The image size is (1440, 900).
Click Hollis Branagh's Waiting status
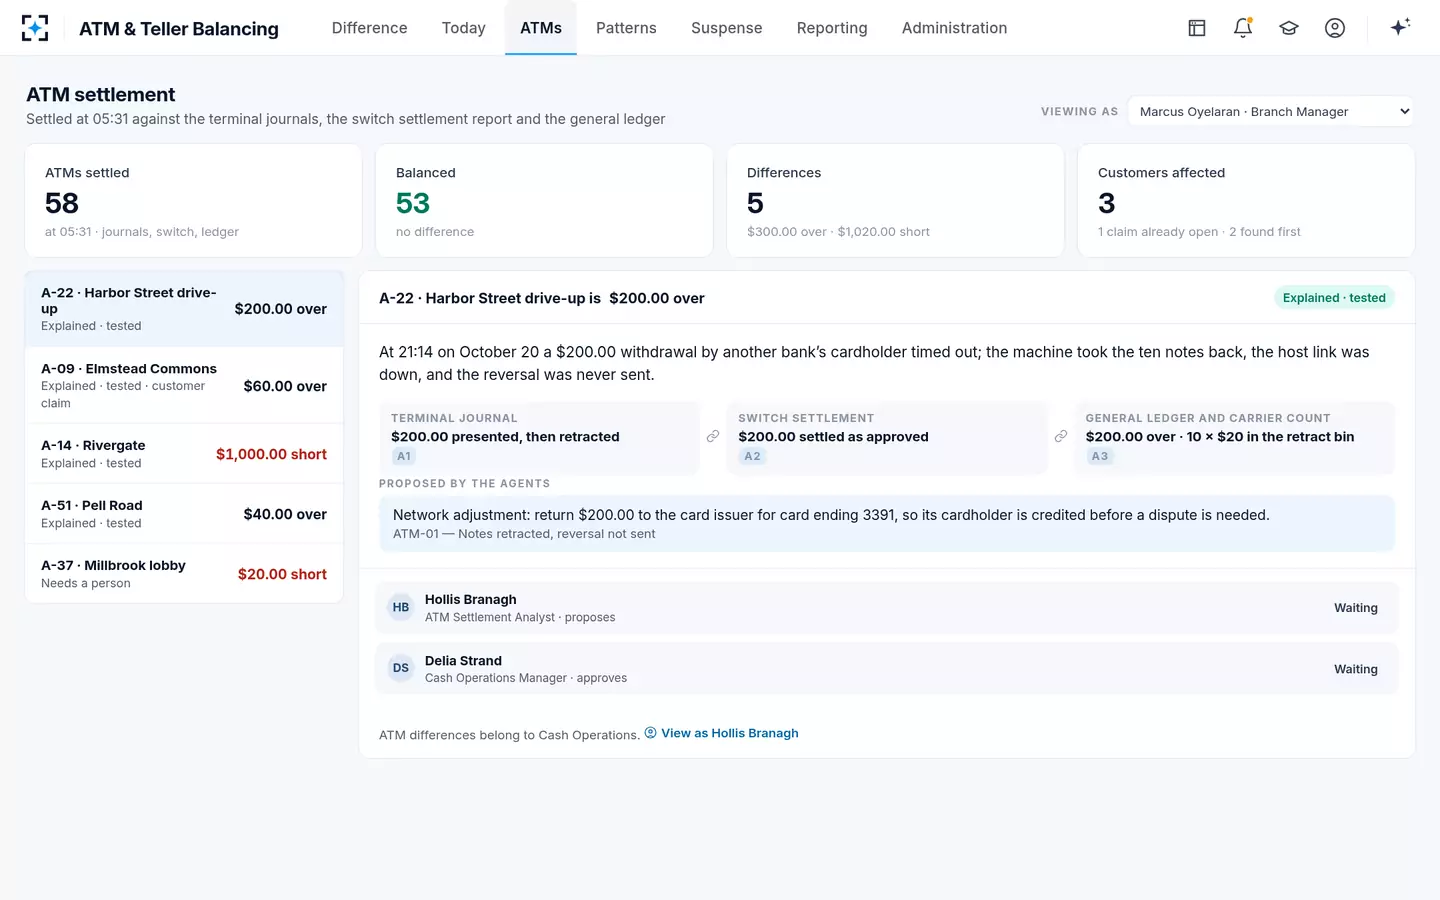1356,608
